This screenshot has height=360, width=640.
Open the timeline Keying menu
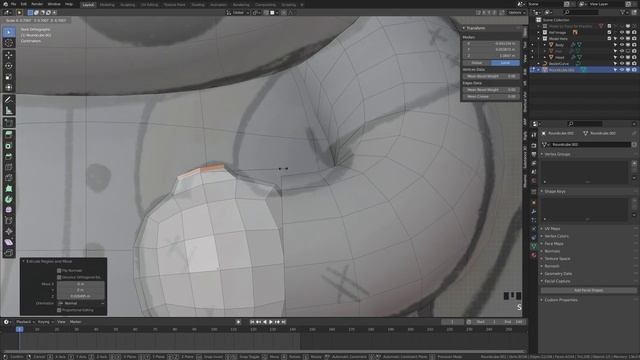(45, 322)
